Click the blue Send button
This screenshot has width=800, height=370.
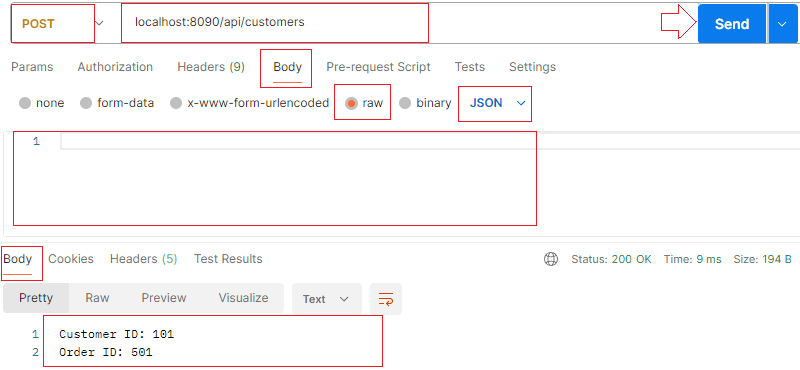[x=732, y=24]
